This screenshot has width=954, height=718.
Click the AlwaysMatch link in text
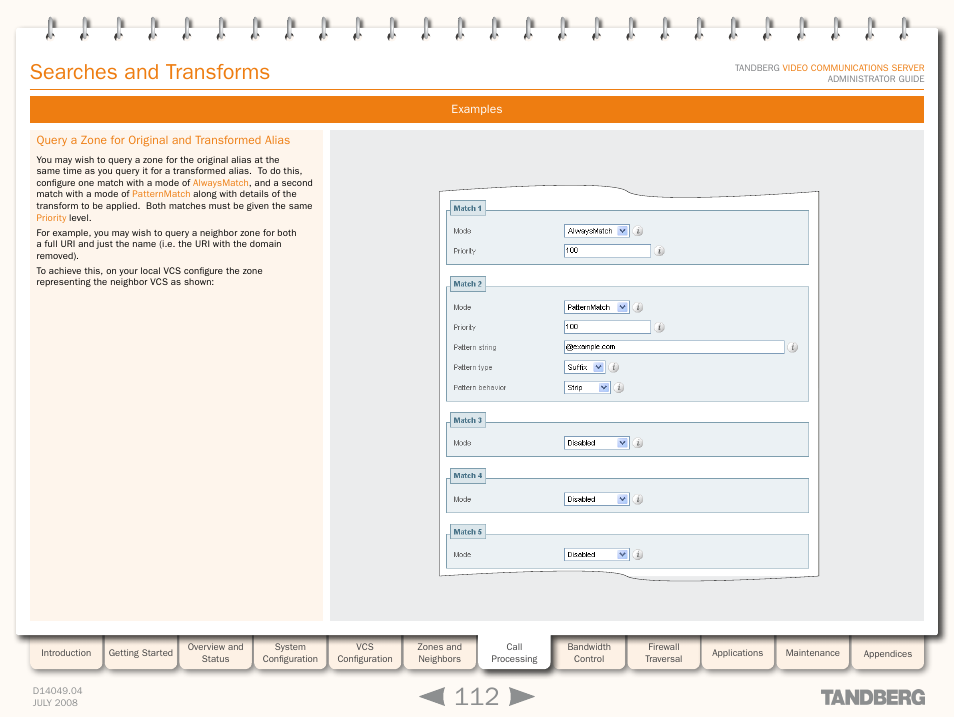220,183
